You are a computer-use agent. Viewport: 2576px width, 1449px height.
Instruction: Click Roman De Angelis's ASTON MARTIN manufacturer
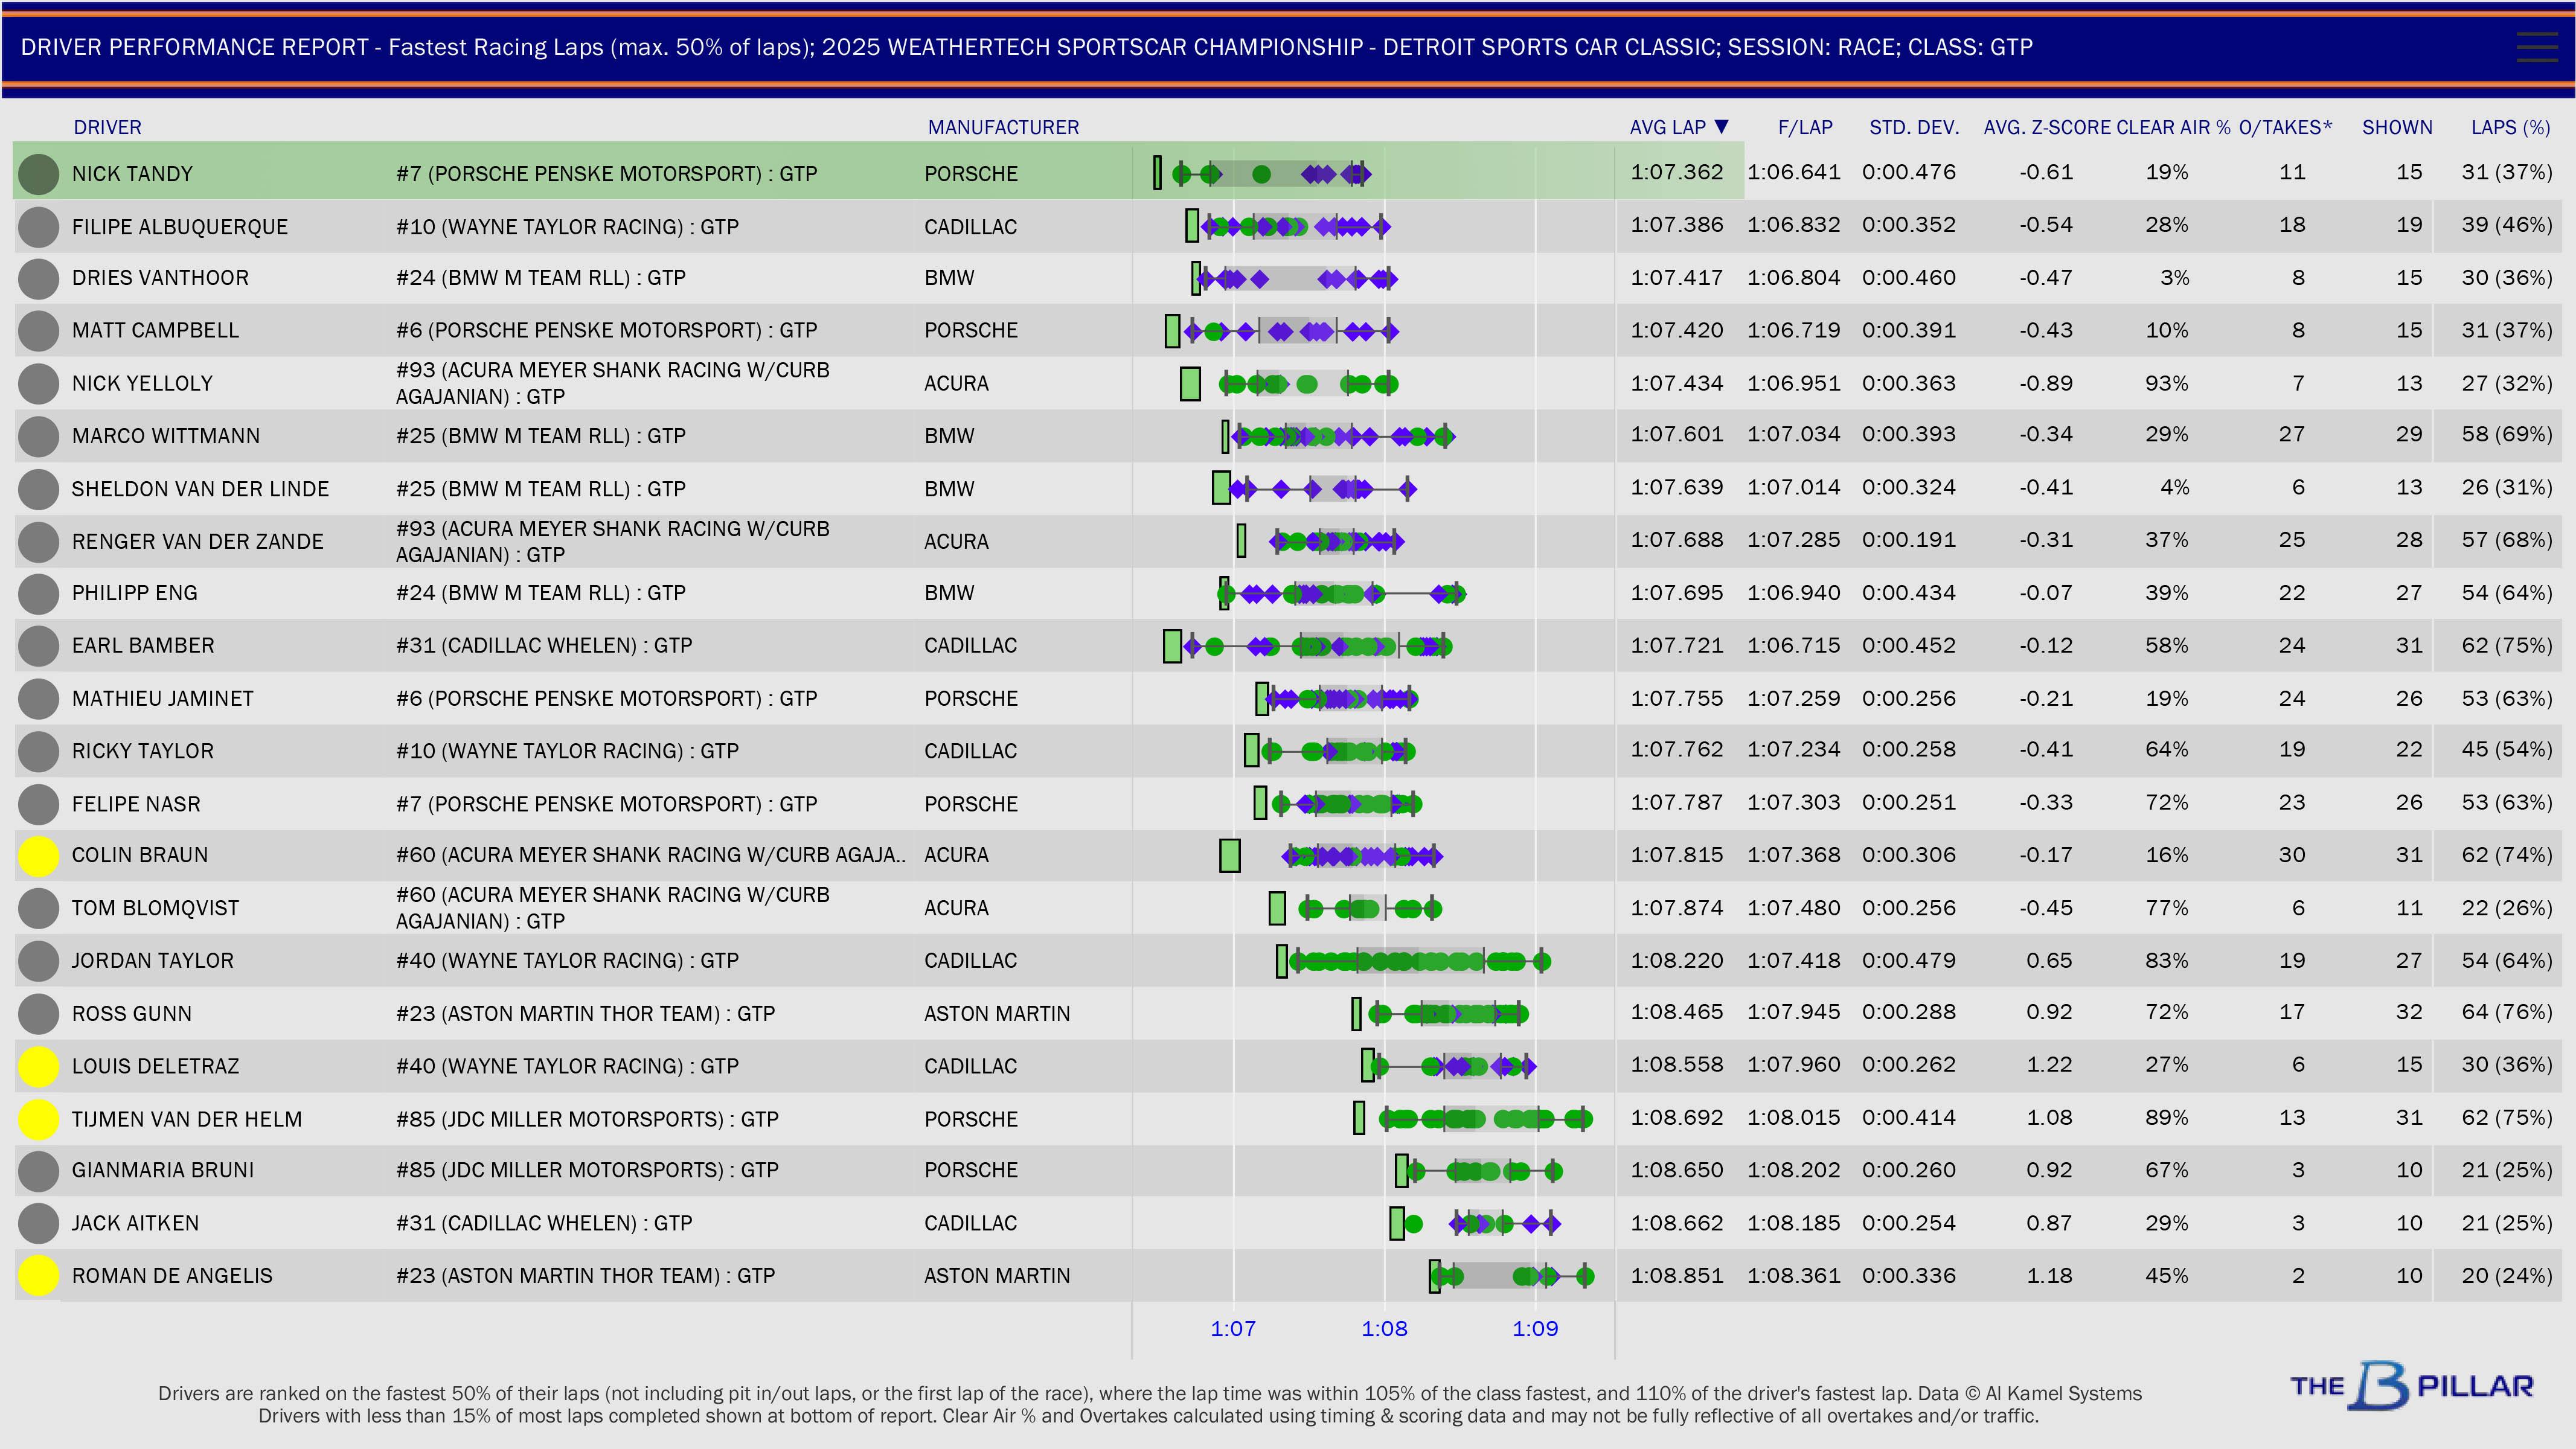click(997, 1276)
